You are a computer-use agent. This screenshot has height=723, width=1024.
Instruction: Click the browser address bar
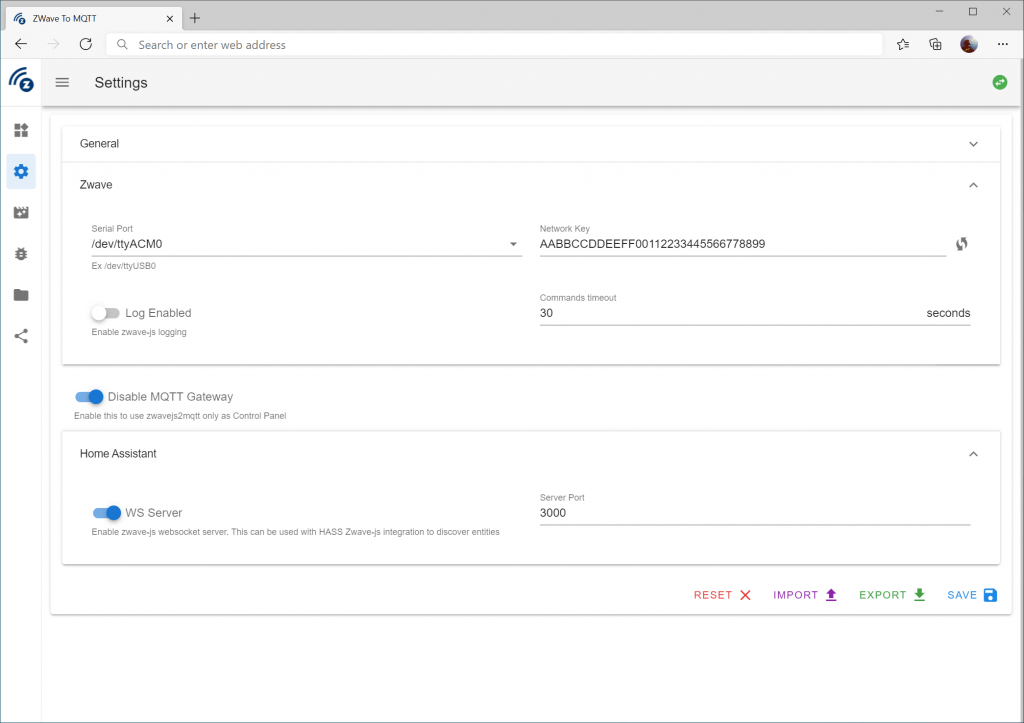(494, 44)
